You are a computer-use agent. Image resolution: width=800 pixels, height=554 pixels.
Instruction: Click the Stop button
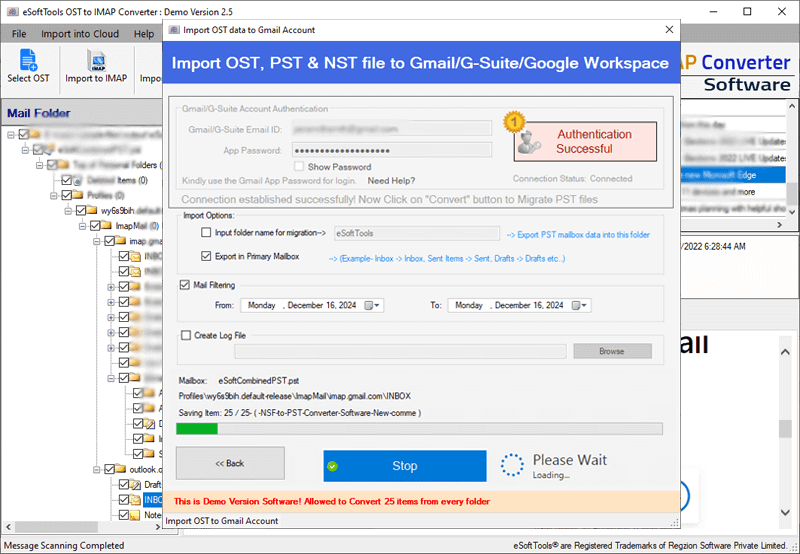(x=405, y=466)
